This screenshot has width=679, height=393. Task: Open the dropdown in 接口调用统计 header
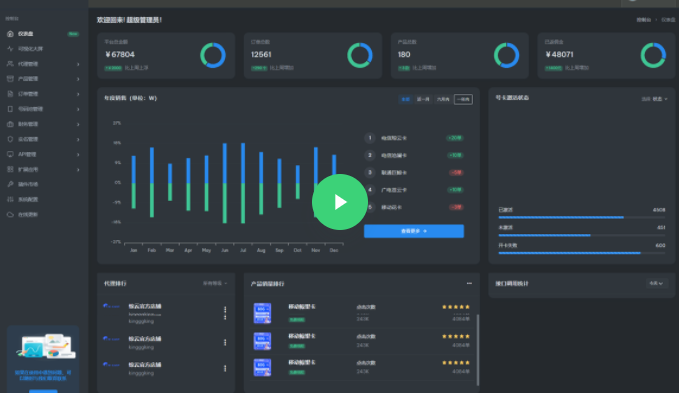656,283
